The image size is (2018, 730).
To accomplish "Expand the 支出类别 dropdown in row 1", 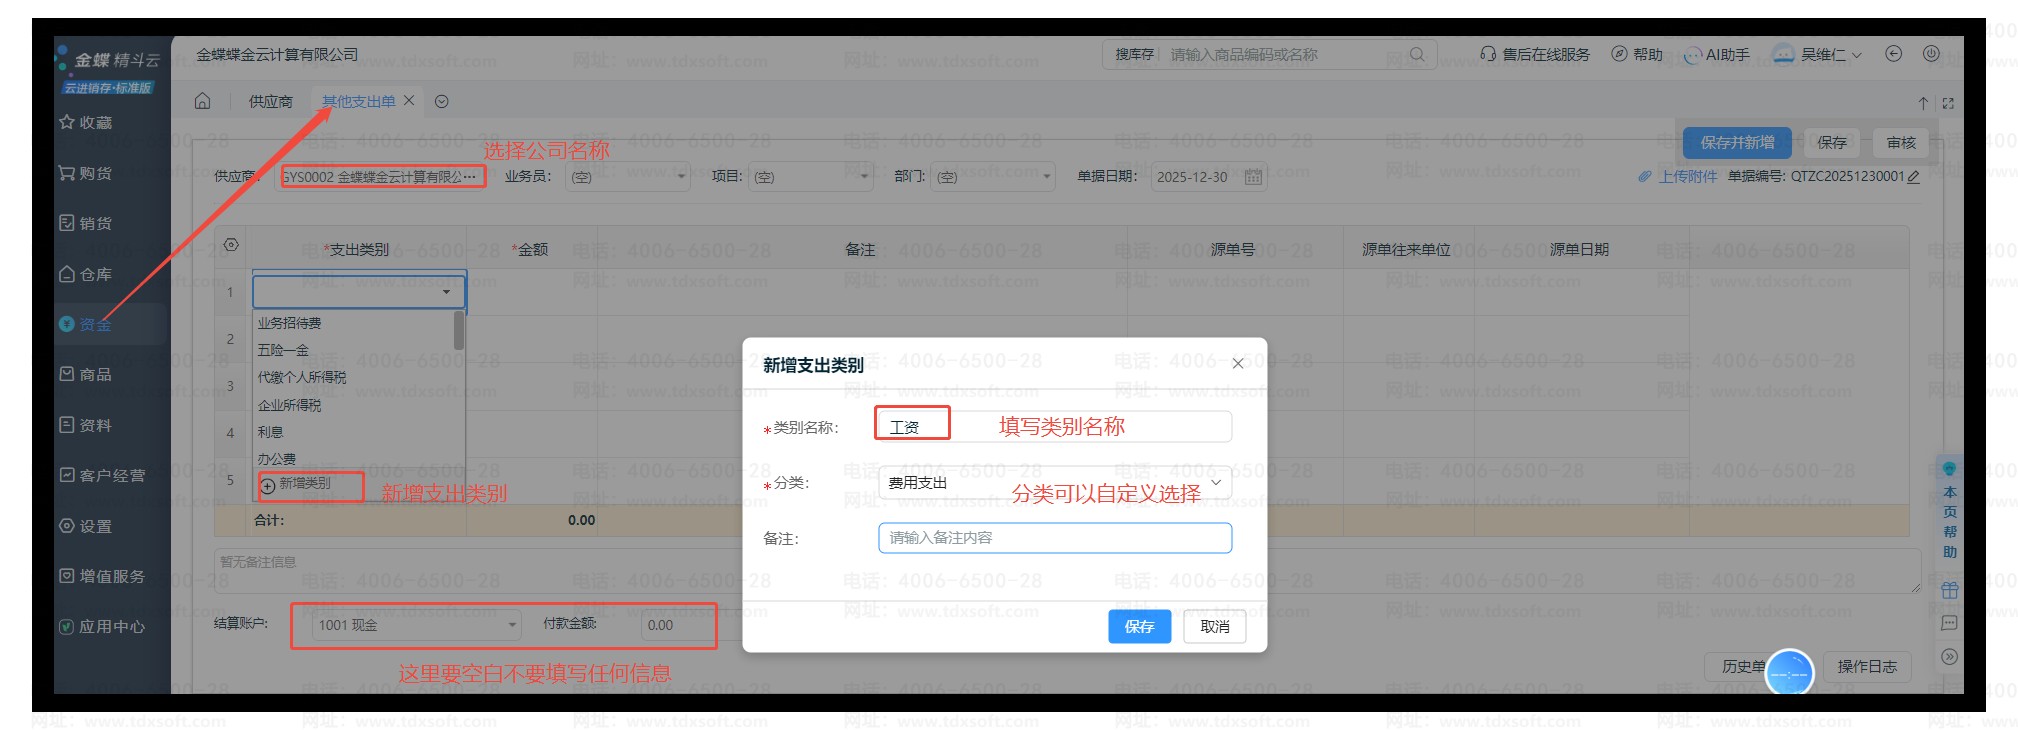I will [x=446, y=292].
